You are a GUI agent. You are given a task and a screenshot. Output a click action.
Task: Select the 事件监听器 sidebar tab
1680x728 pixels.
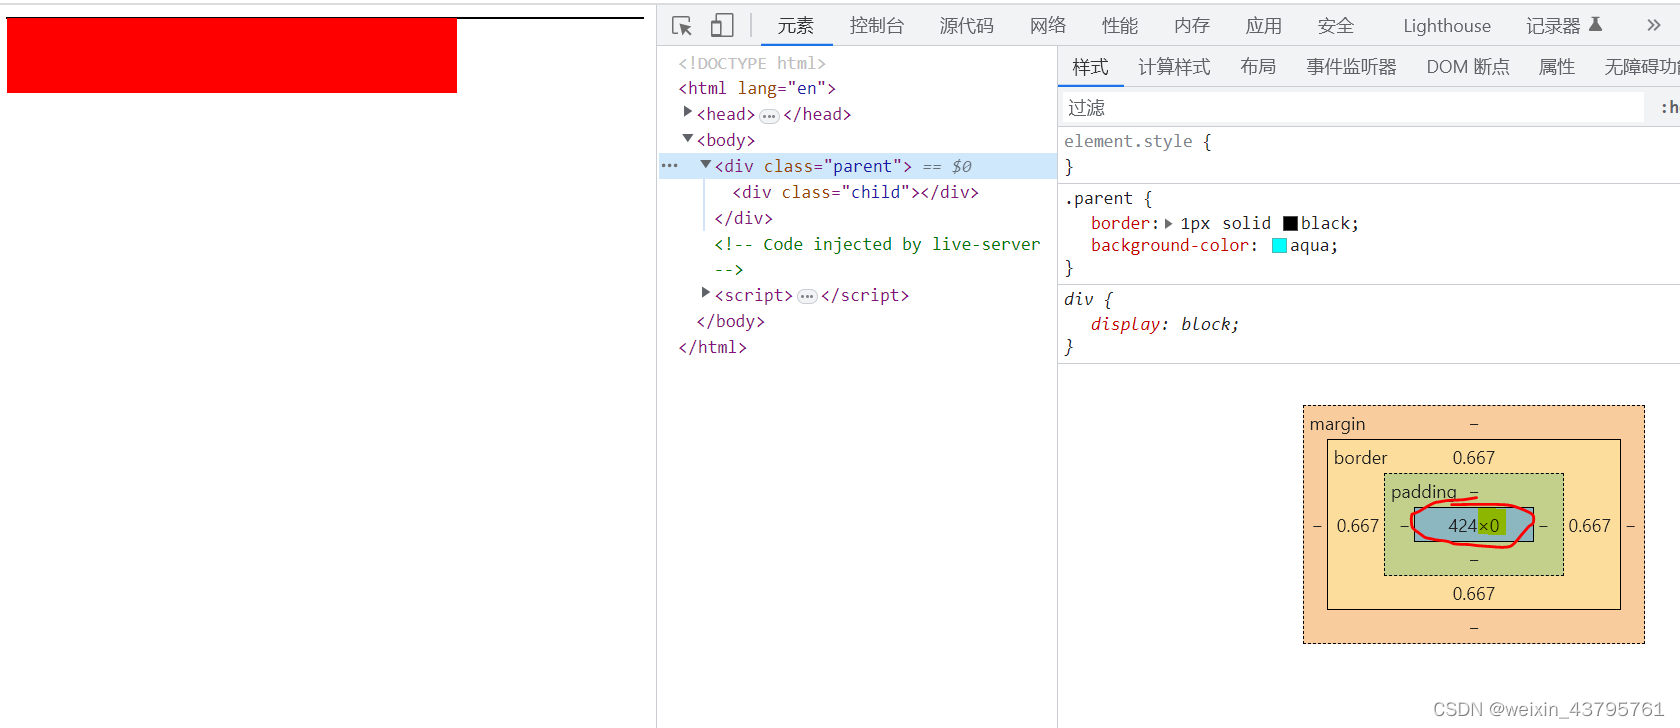[x=1351, y=67]
